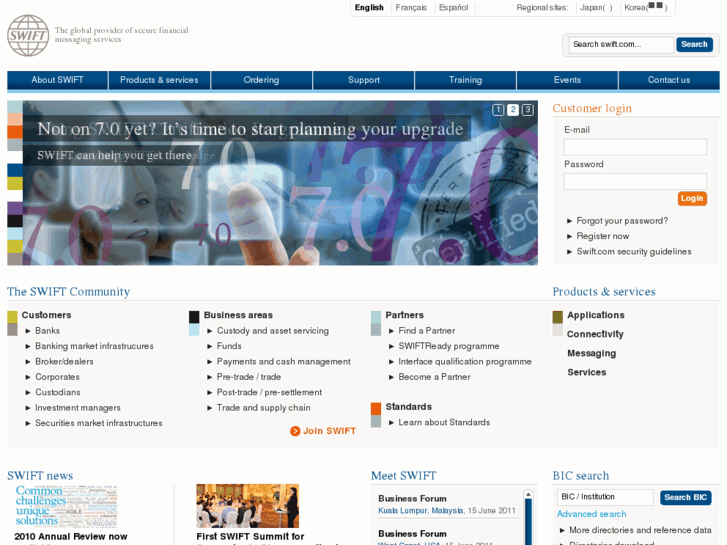The height and width of the screenshot is (545, 727).
Task: Open Payments and cash management link
Action: tap(283, 361)
